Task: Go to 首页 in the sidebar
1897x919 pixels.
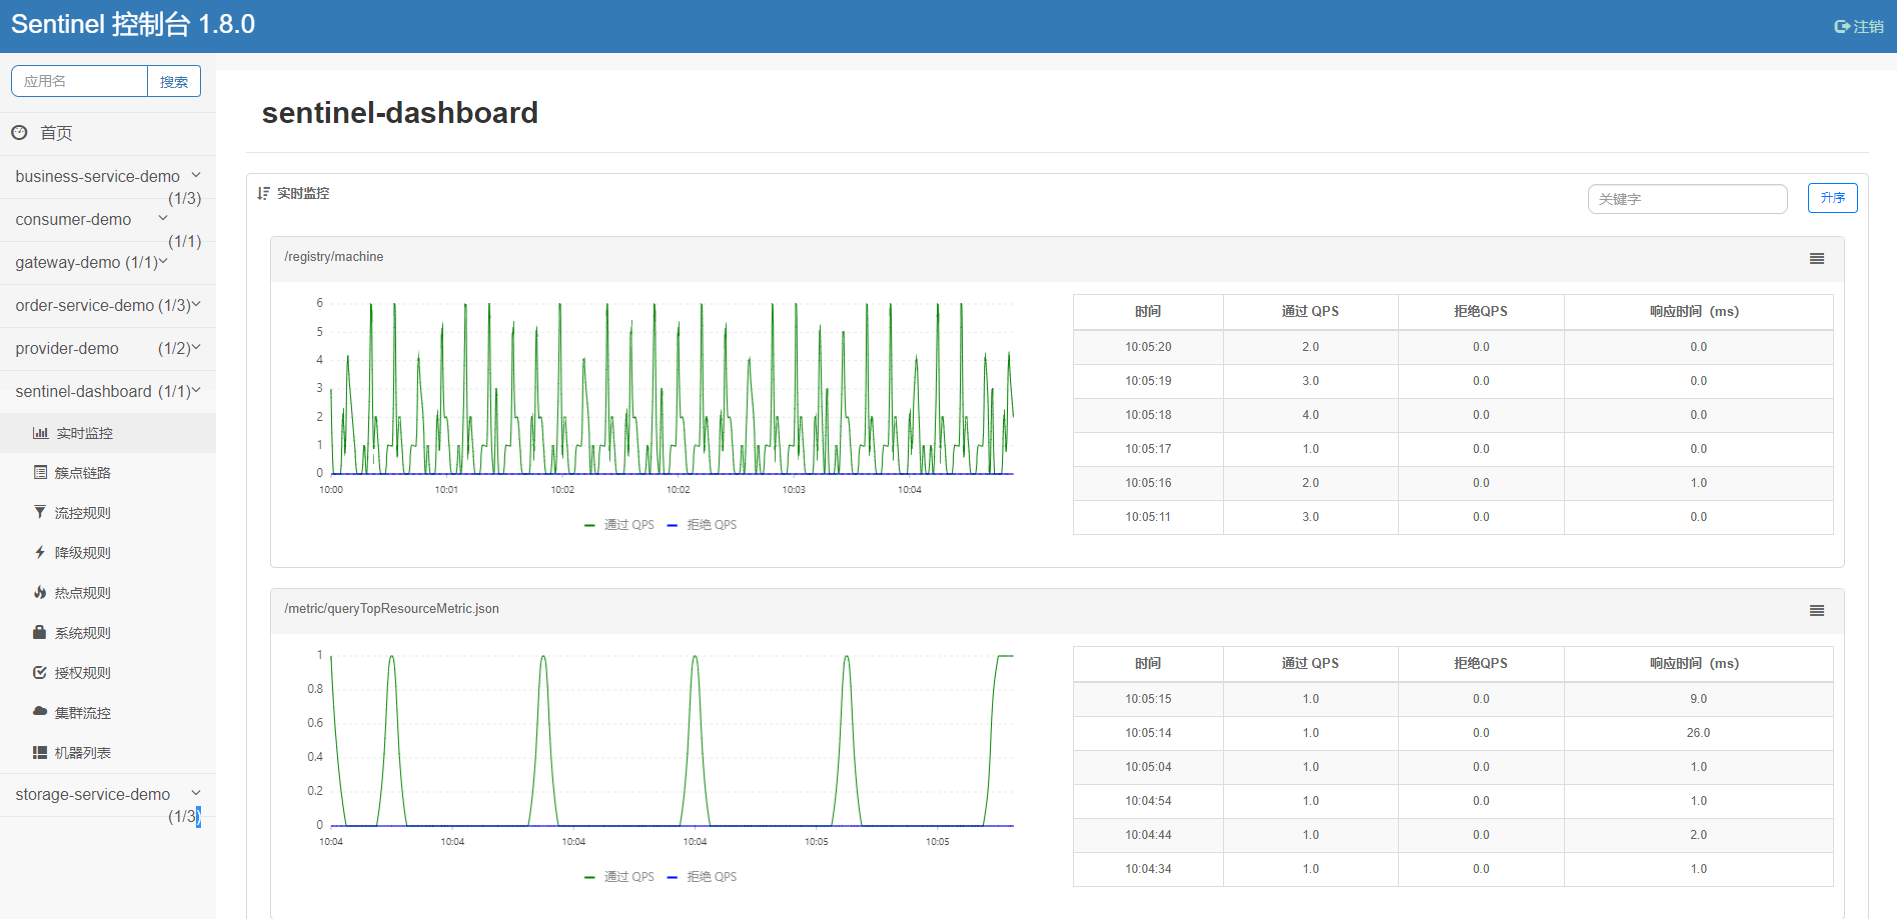Action: click(55, 133)
